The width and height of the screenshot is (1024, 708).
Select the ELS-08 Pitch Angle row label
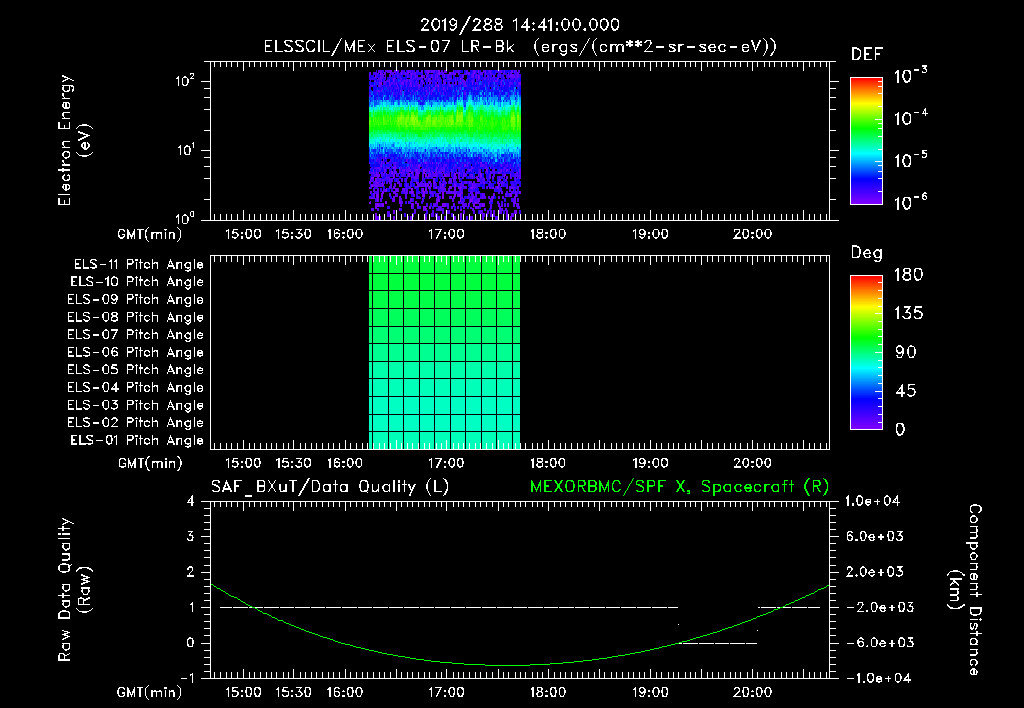(136, 317)
